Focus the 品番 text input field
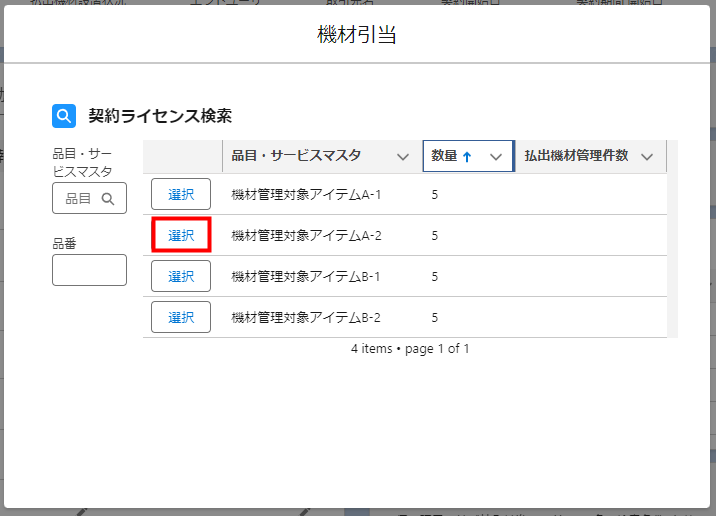Viewport: 716px width, 516px height. [x=89, y=270]
